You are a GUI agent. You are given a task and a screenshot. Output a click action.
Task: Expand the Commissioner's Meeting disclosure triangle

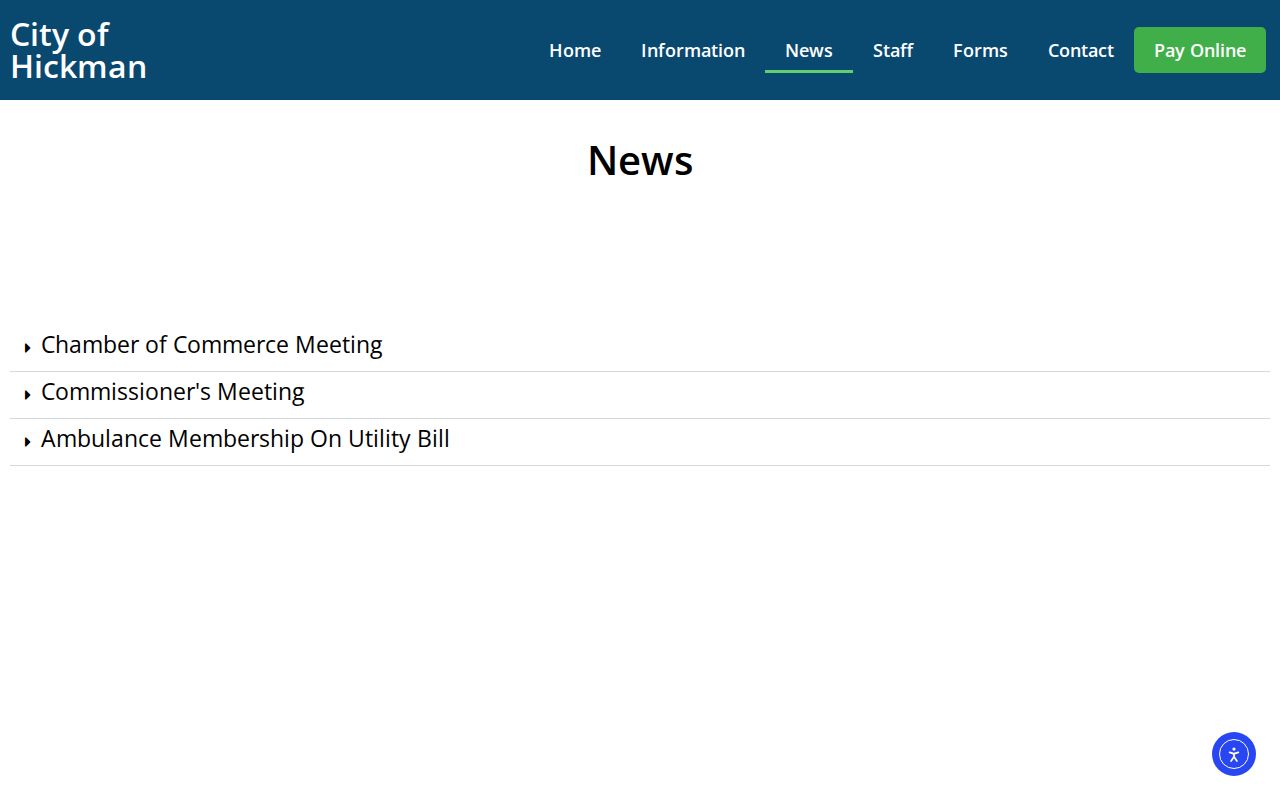(28, 394)
